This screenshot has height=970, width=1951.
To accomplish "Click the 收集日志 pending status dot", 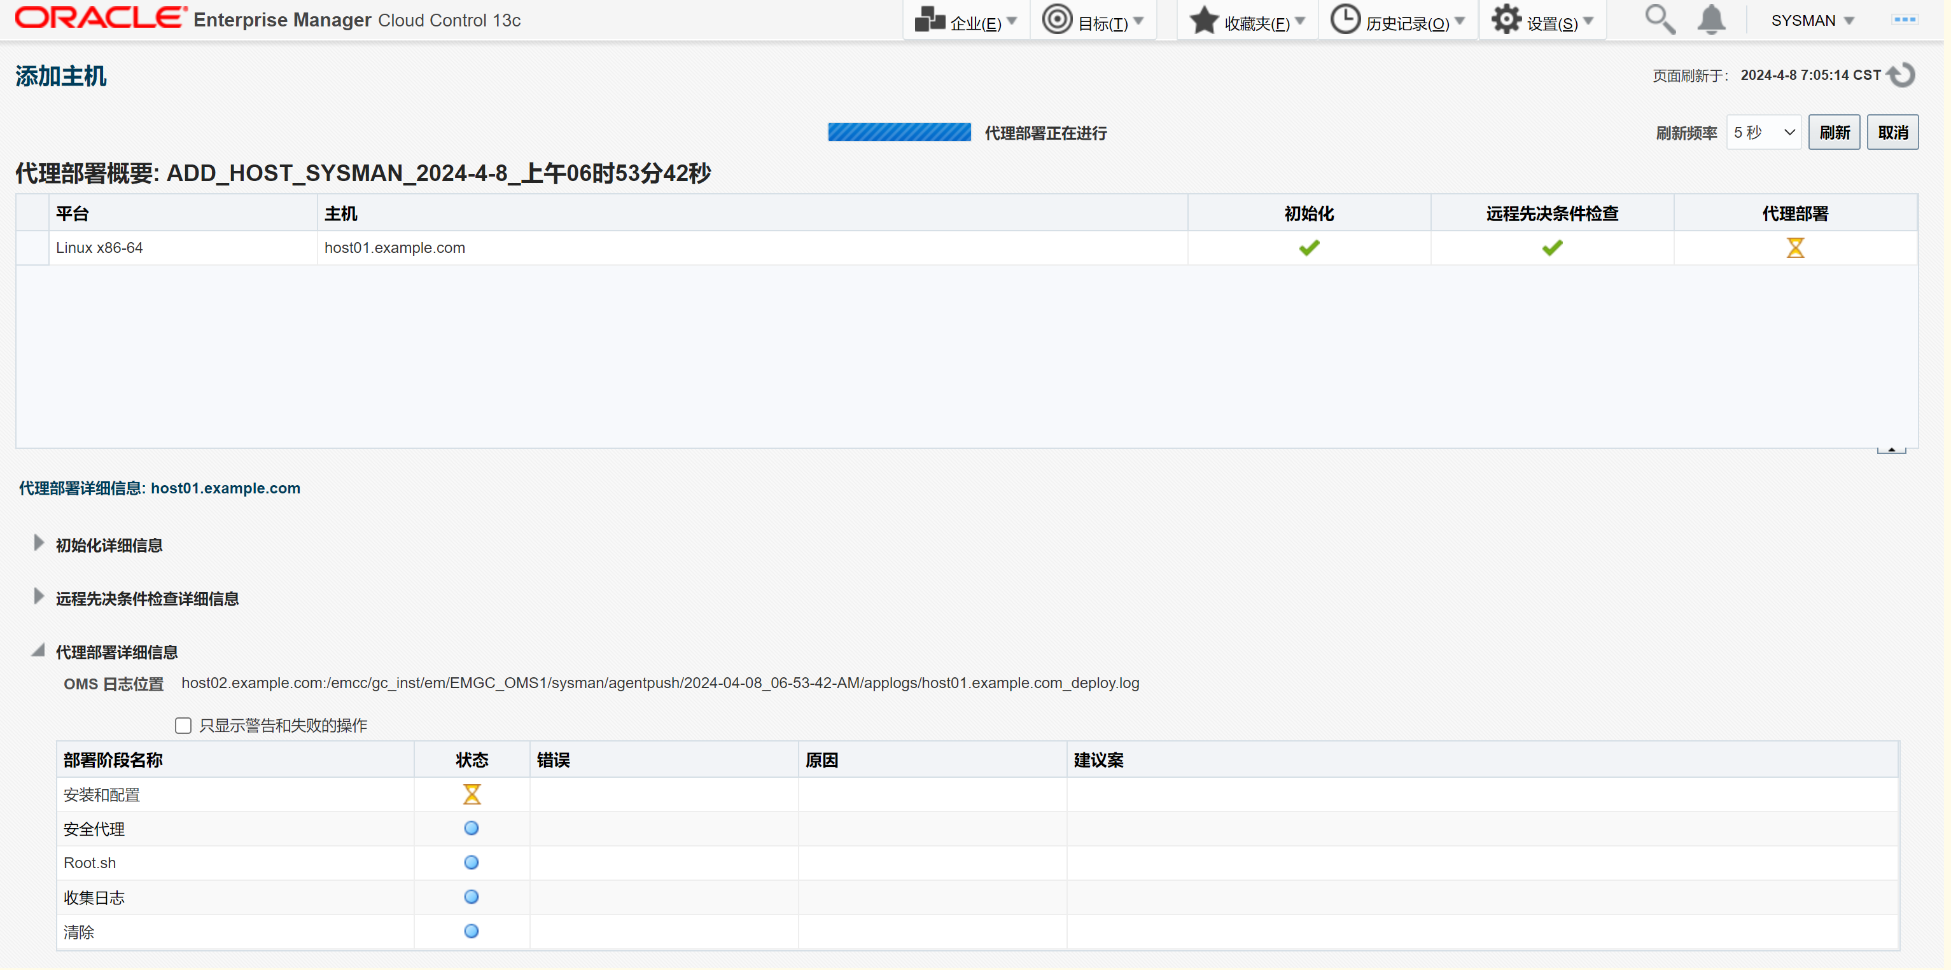I will pos(471,897).
